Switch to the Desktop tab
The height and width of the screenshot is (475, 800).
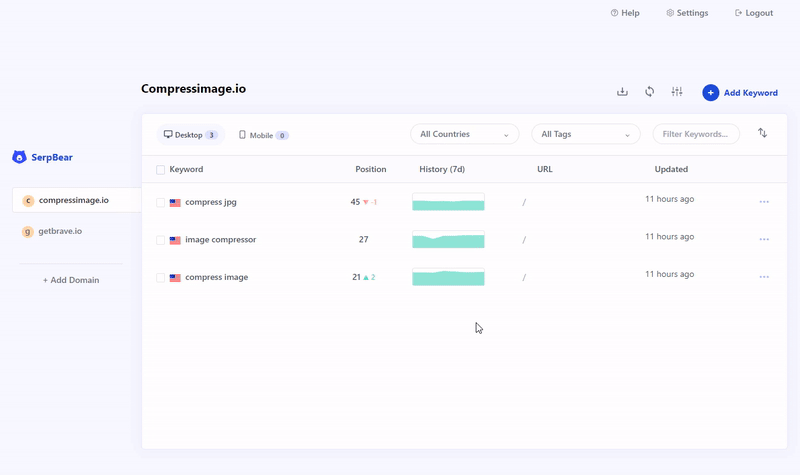coord(190,135)
